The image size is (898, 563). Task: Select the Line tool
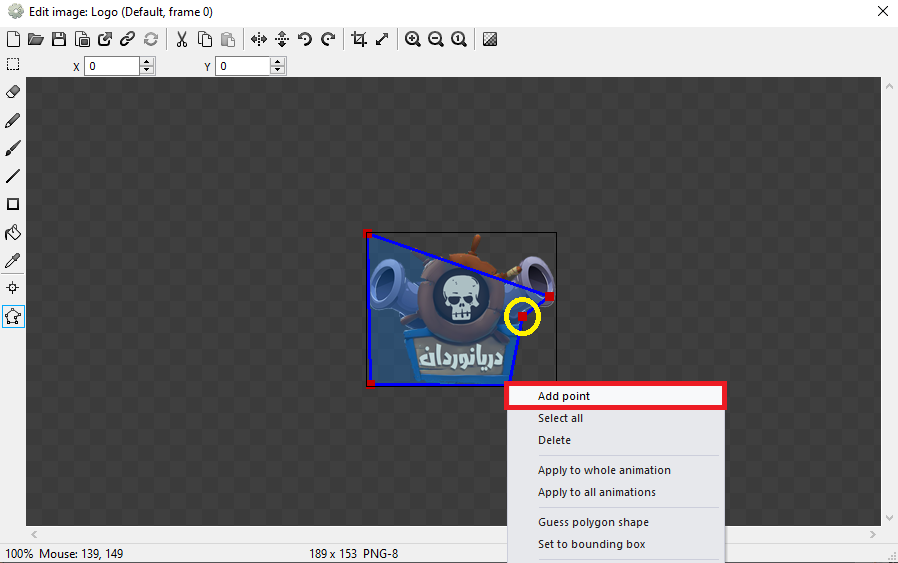coord(13,176)
